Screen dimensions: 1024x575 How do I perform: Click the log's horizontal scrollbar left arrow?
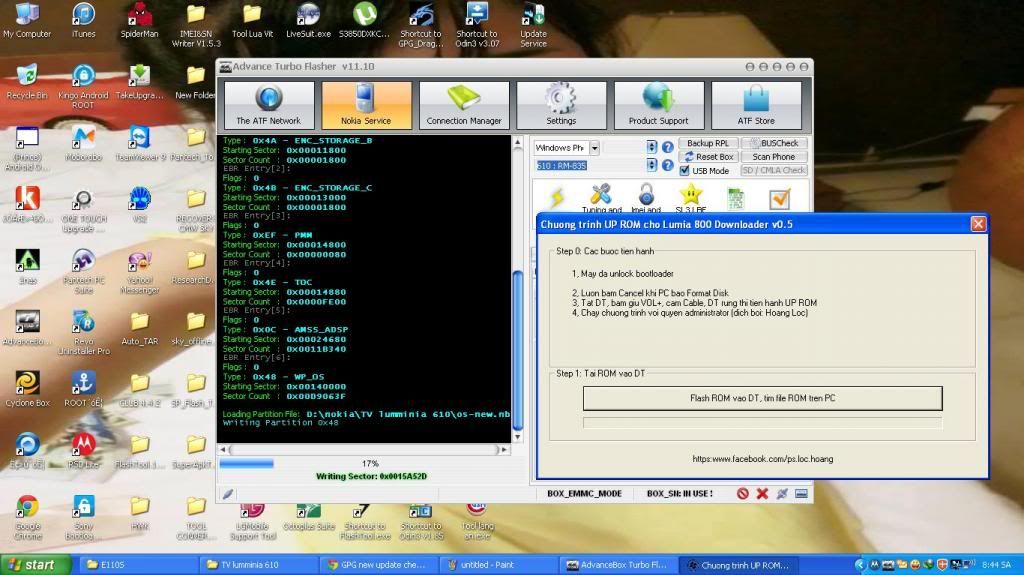[224, 450]
